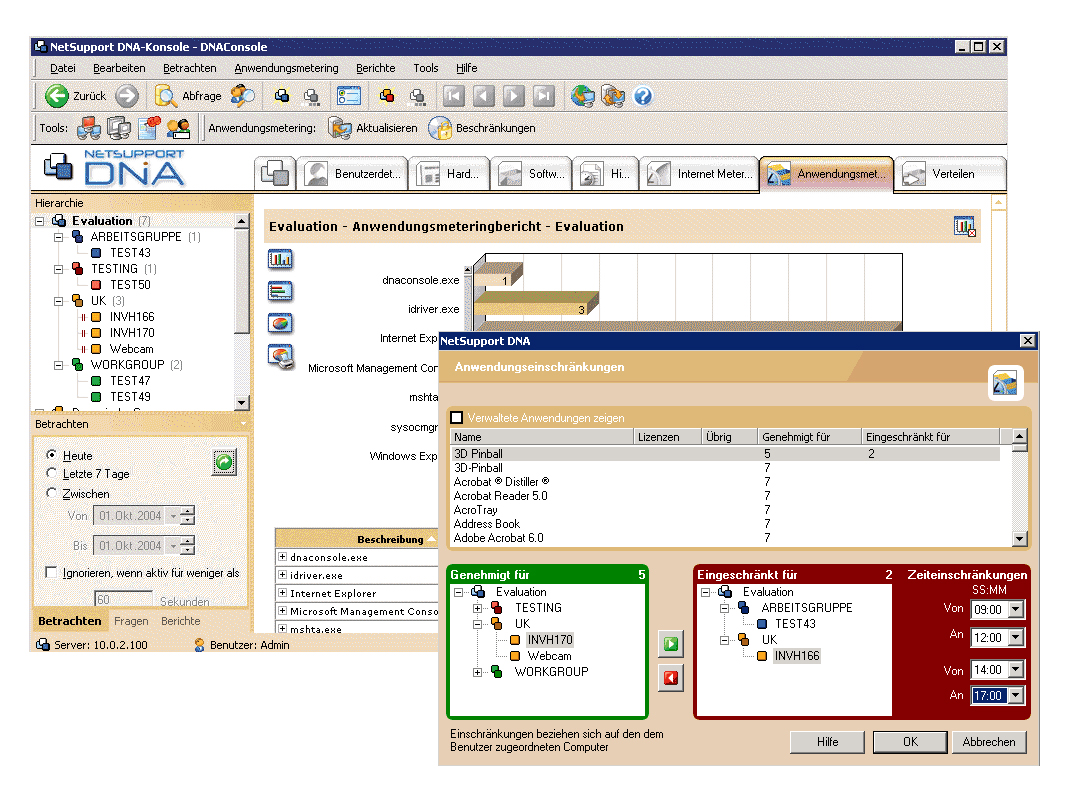
Task: Select the Letzte 7 Tage radio button
Action: point(51,472)
